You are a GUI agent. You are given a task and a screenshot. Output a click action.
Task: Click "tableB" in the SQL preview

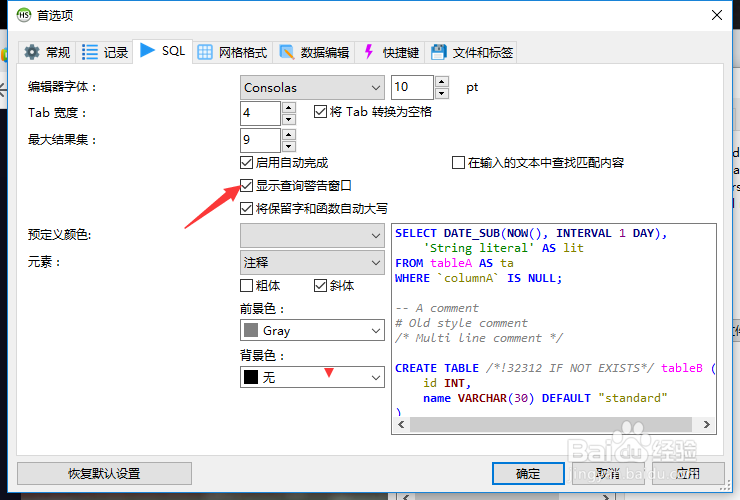pyautogui.click(x=681, y=368)
